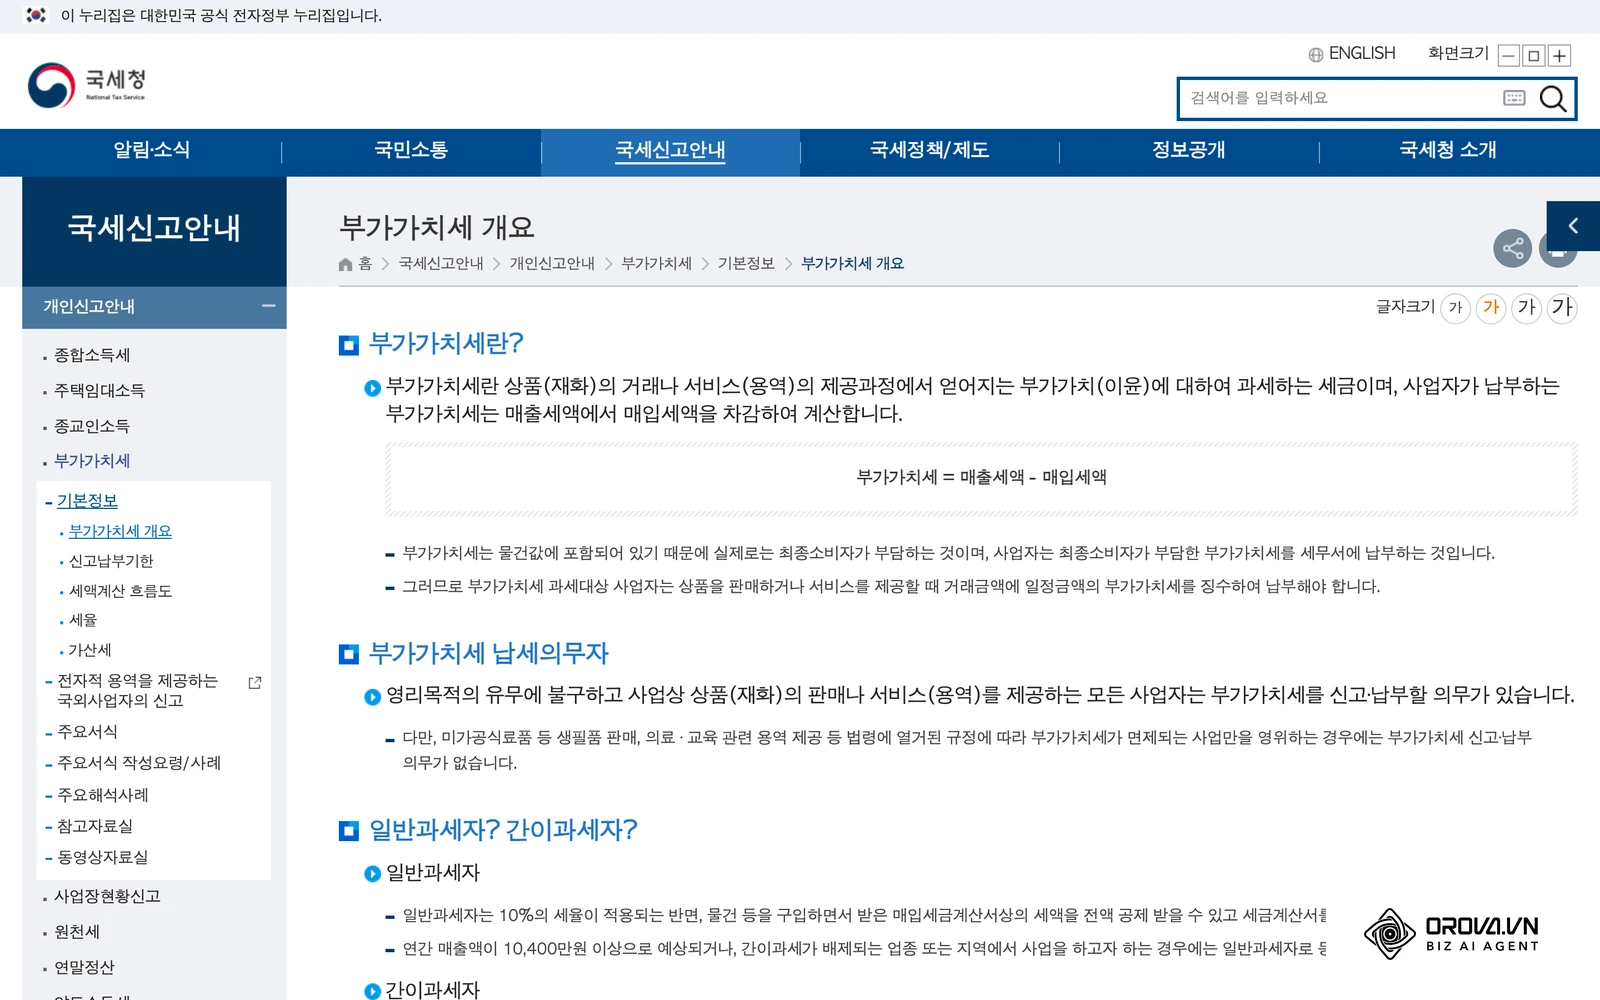Click 기본정보 breadcrumb link
Screen dimensions: 1600x1000
click(746, 264)
